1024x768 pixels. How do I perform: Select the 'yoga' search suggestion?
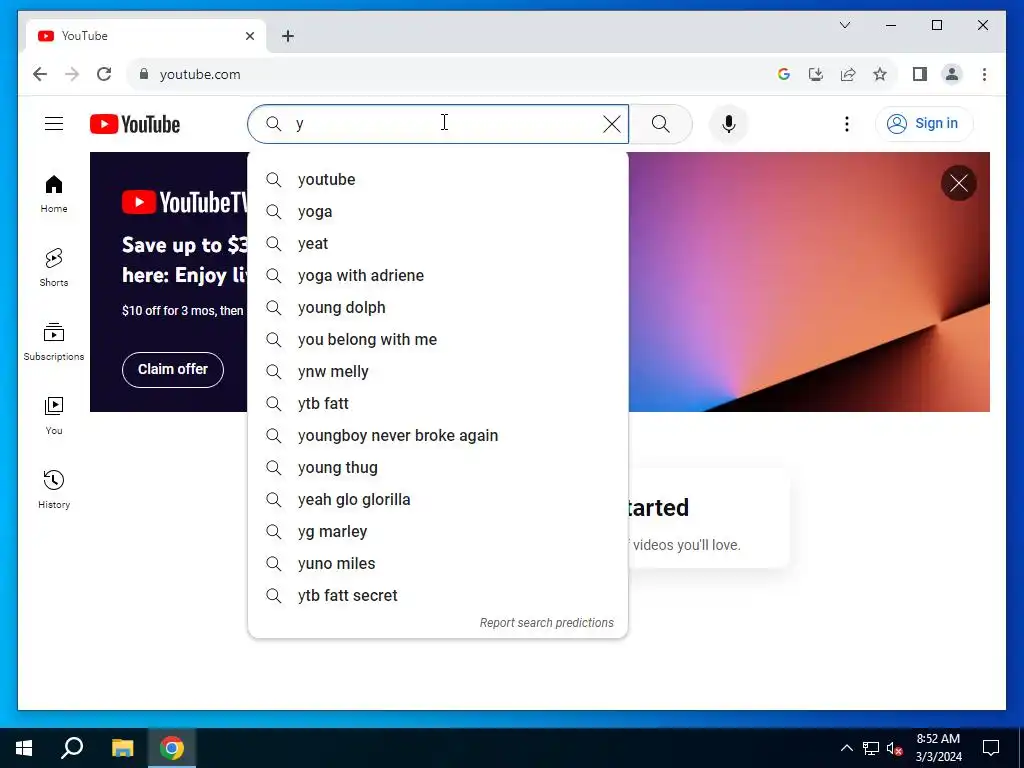click(x=438, y=212)
